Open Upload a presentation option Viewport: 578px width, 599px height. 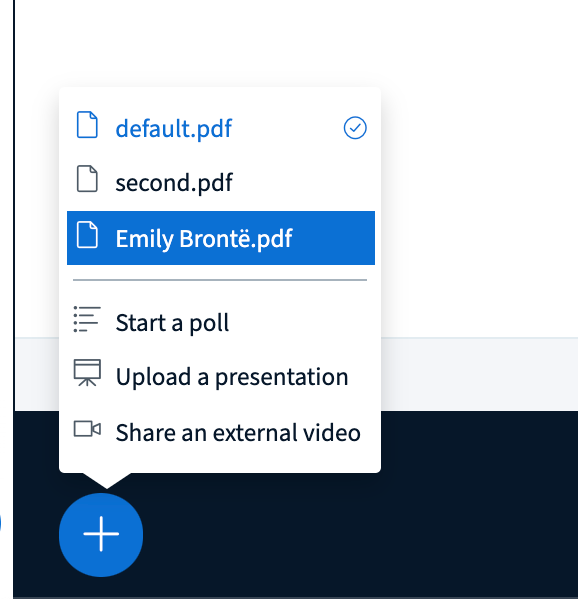(x=221, y=377)
